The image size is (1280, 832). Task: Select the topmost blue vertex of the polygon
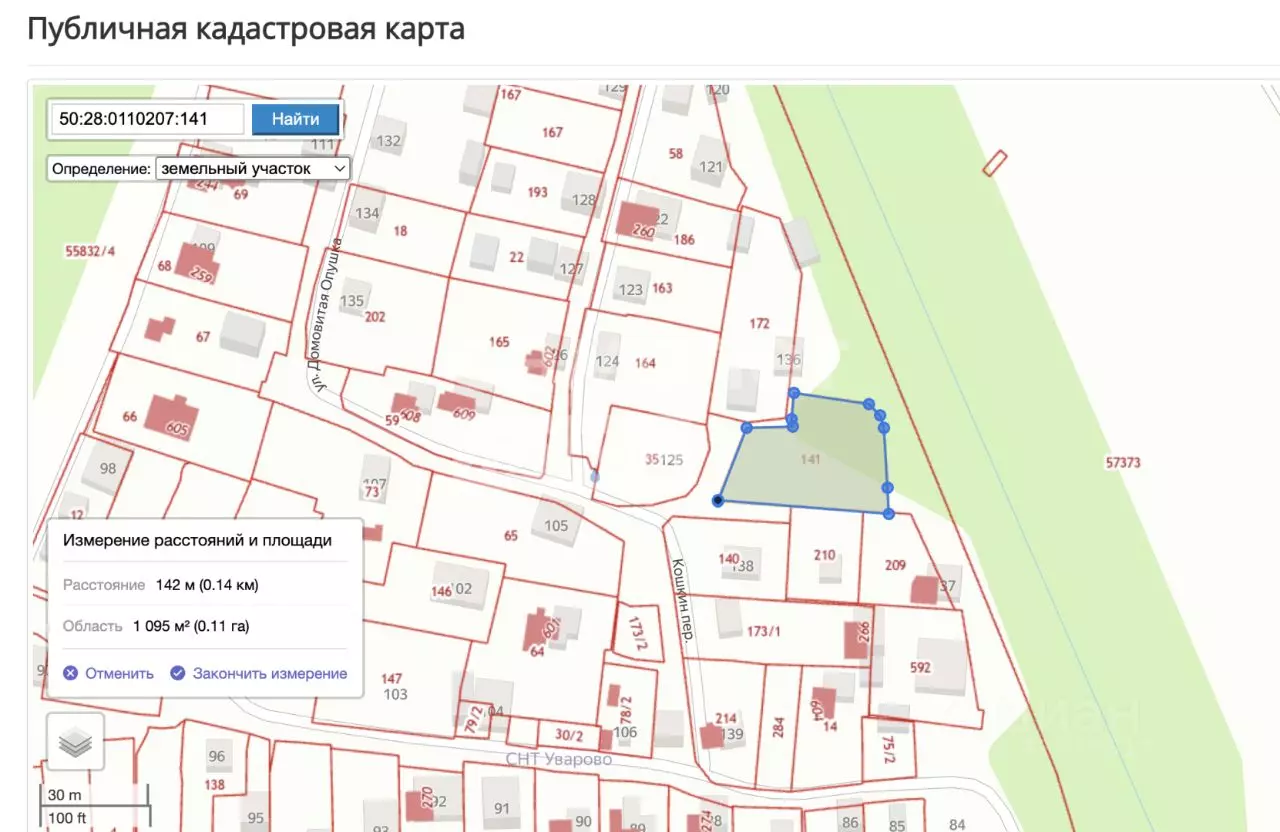coord(794,393)
